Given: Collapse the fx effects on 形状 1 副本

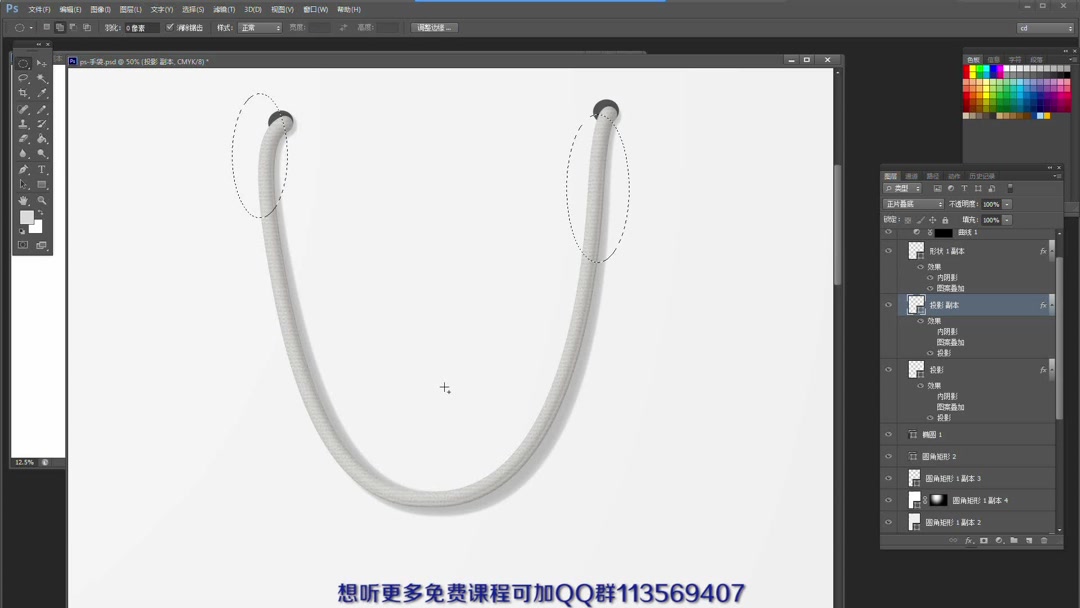Looking at the screenshot, I should point(1053,251).
